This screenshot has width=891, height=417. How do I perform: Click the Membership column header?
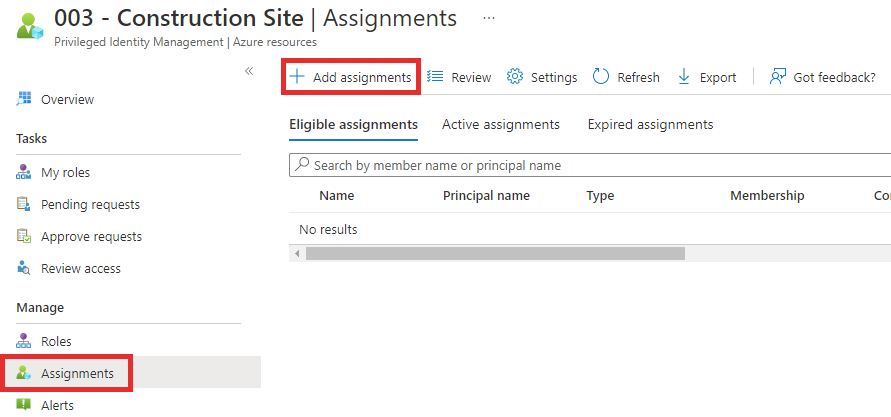tap(767, 195)
